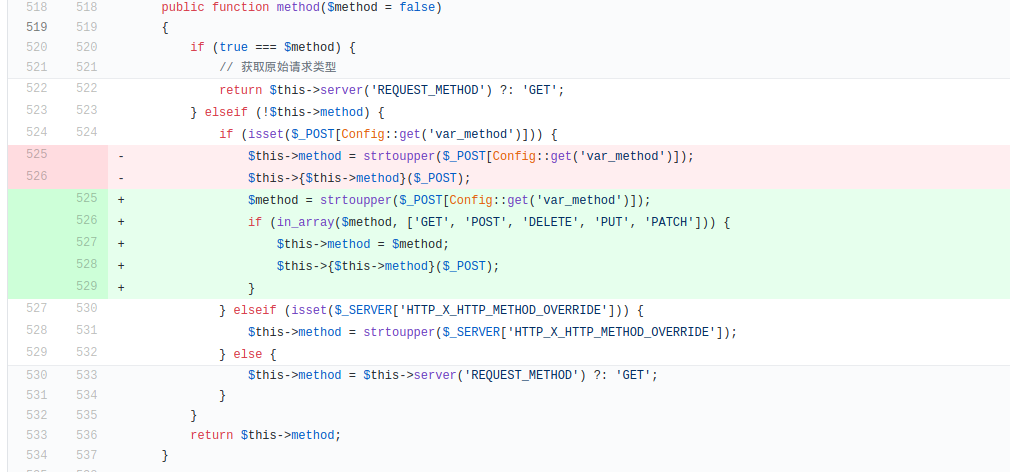Click the 'DELETE' string in the added line
This screenshot has width=1010, height=472.
(x=548, y=222)
